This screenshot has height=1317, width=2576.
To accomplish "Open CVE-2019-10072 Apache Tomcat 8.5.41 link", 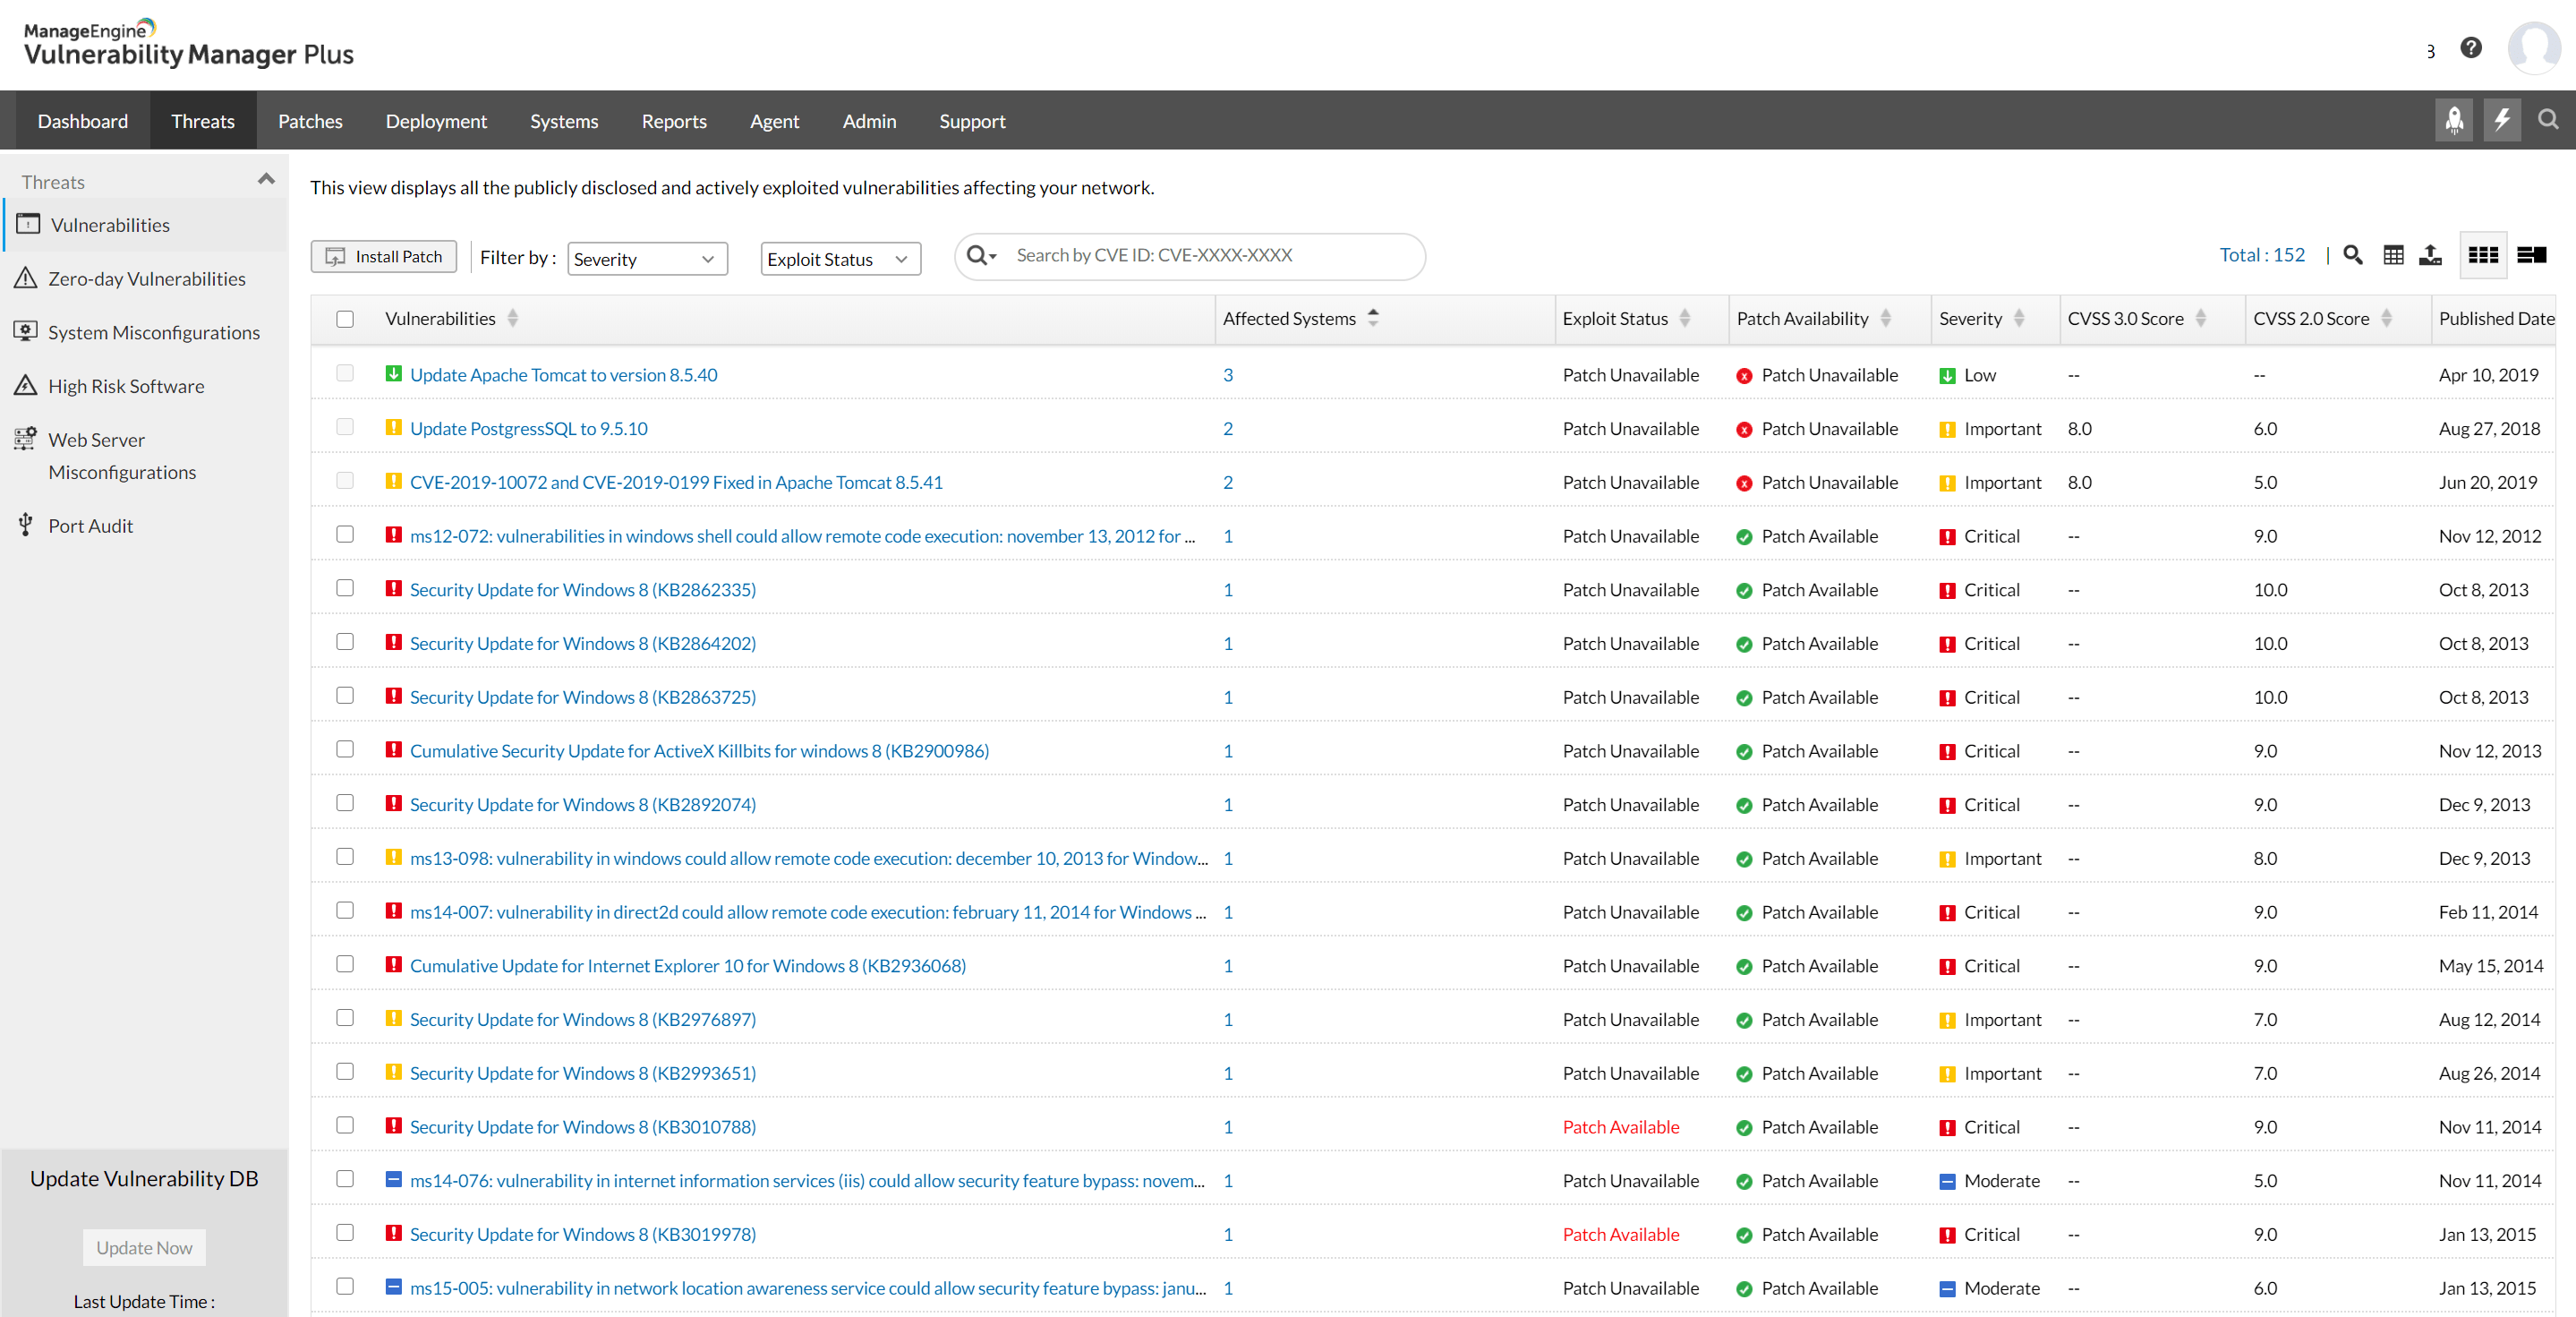I will point(676,482).
